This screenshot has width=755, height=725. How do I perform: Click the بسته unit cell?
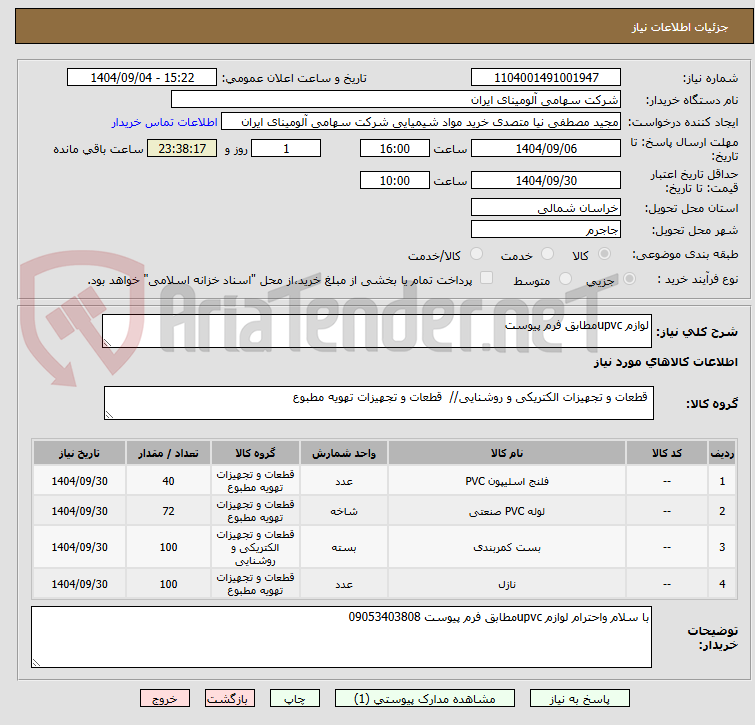click(x=344, y=547)
